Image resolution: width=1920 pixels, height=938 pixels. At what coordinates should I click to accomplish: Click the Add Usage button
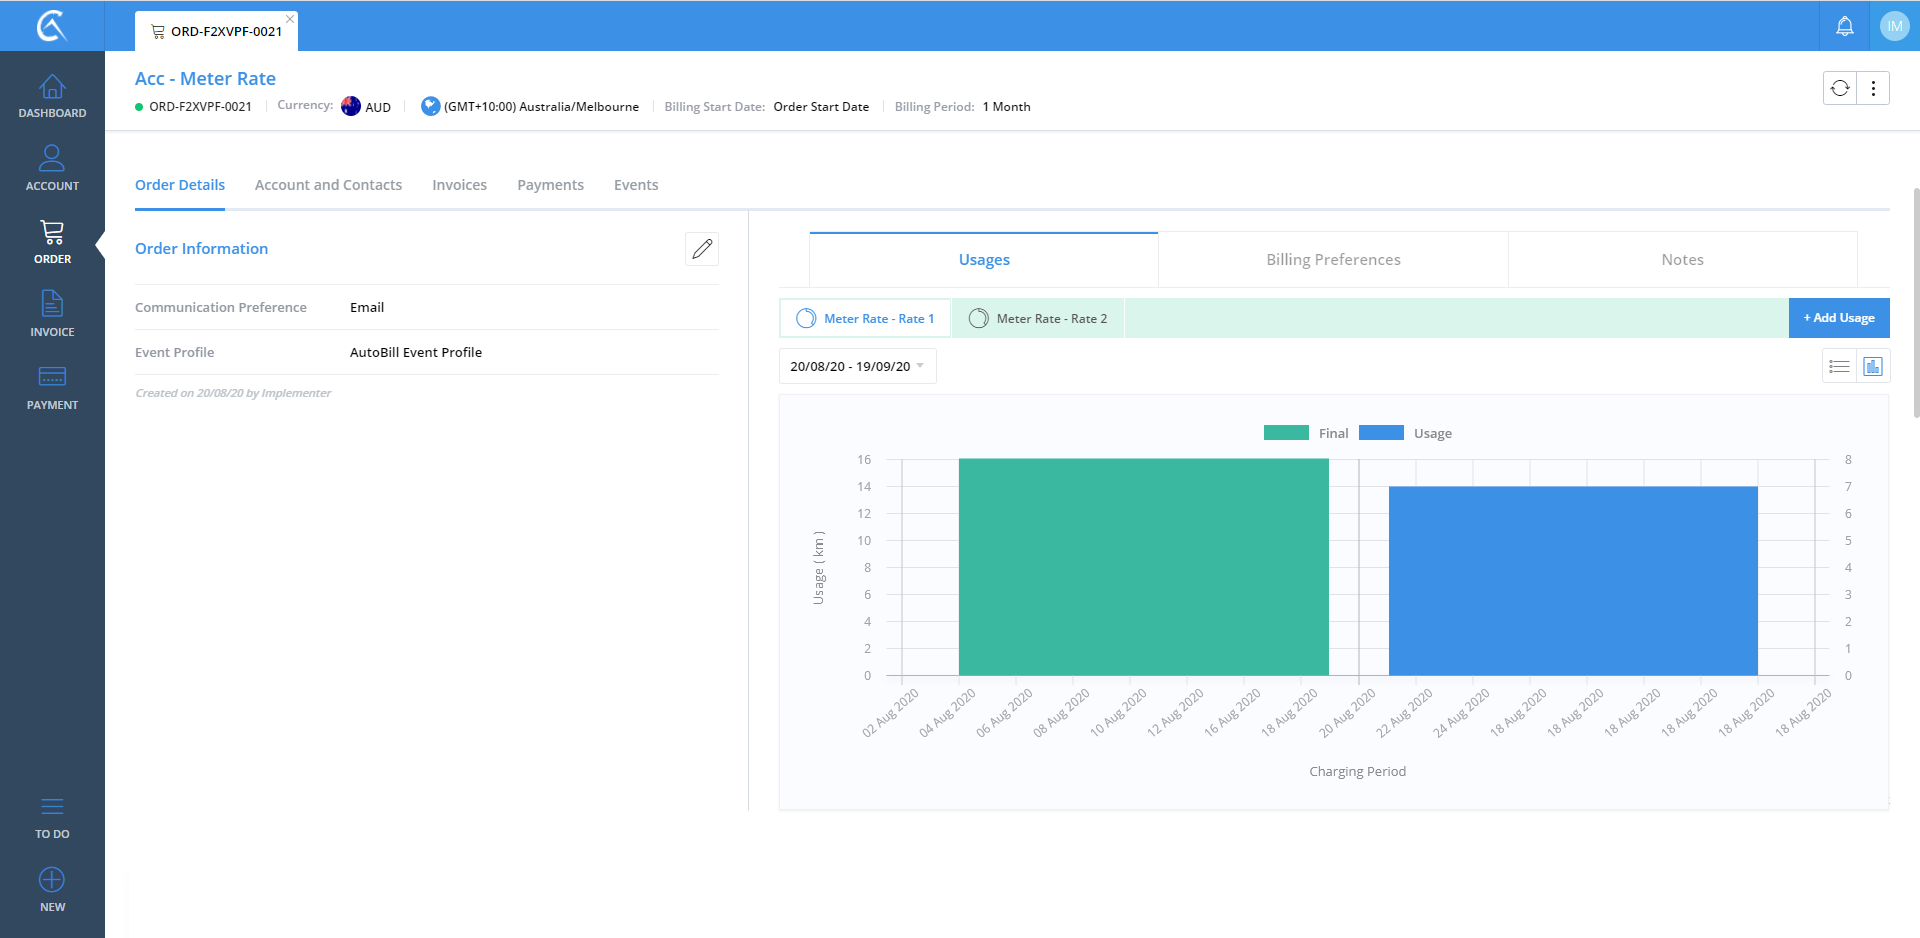(1838, 318)
